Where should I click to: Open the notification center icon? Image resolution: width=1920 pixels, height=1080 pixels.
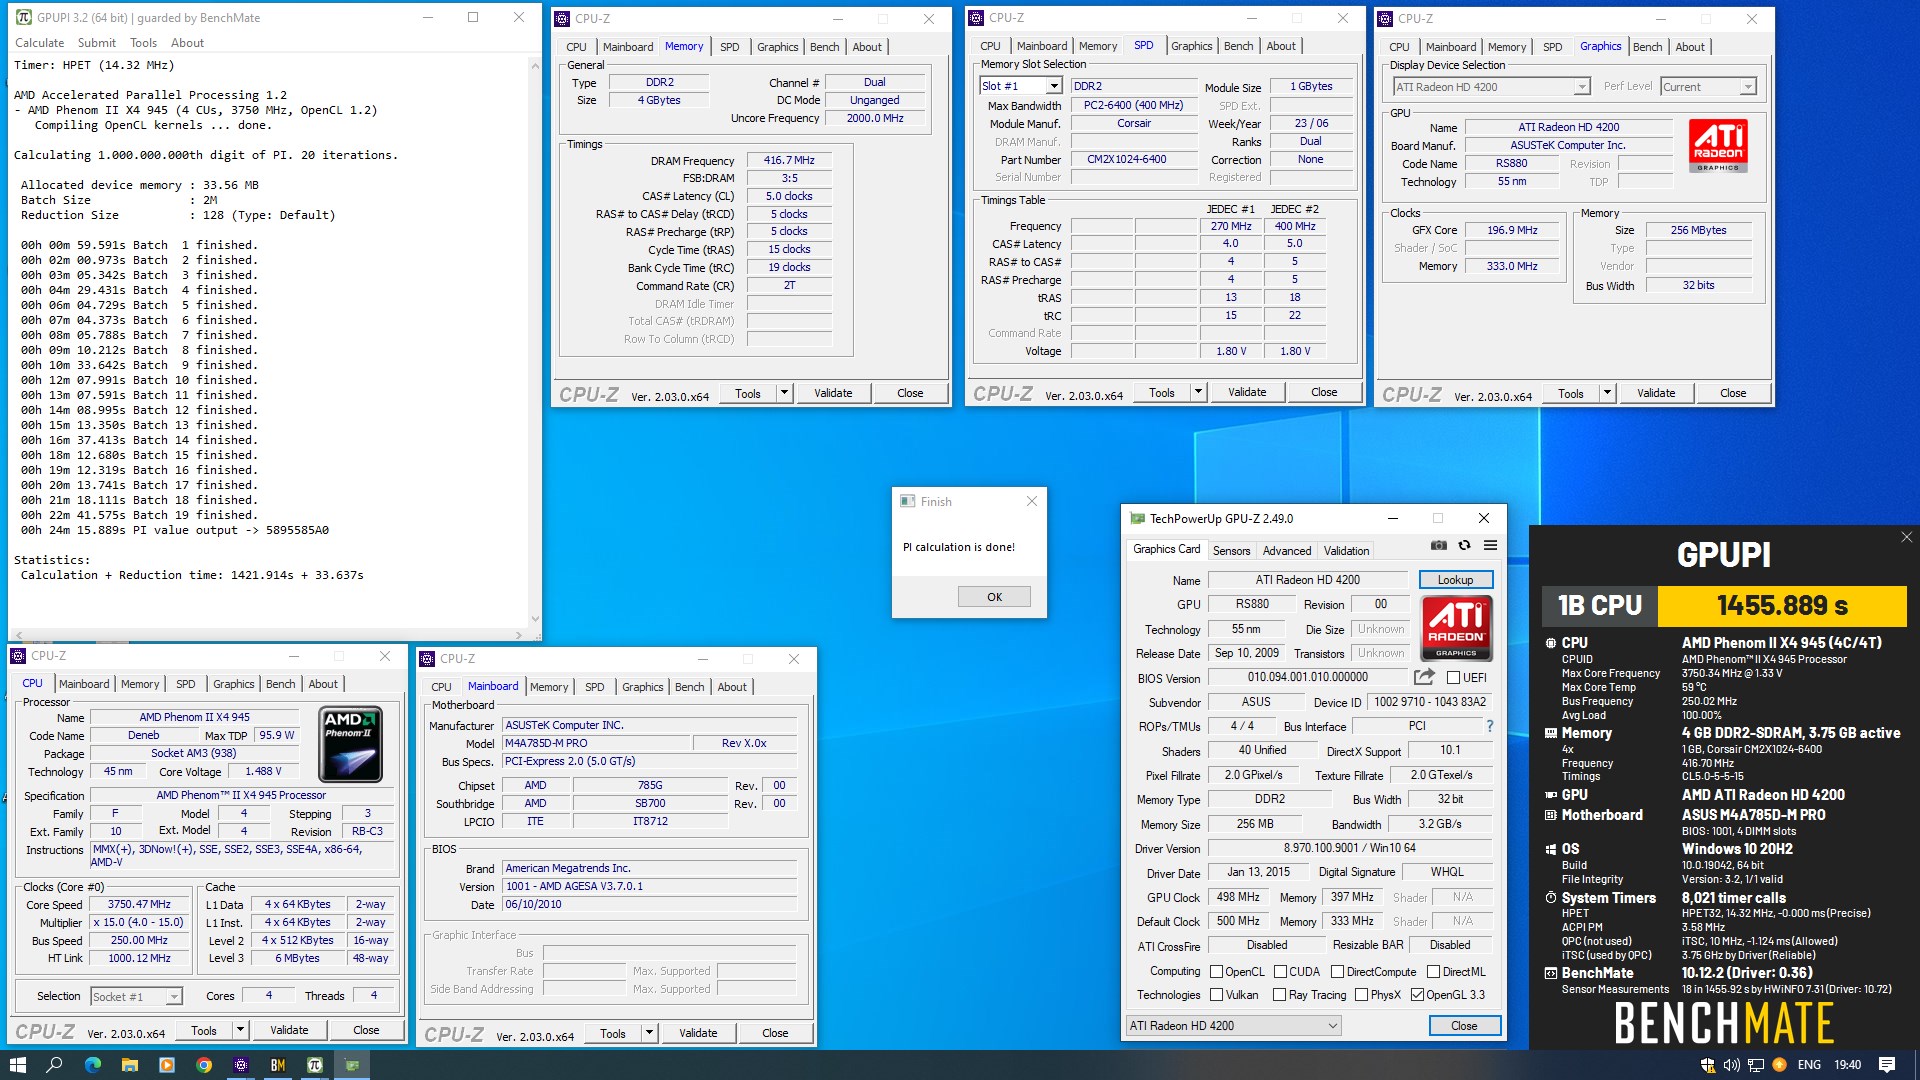click(x=1887, y=1065)
